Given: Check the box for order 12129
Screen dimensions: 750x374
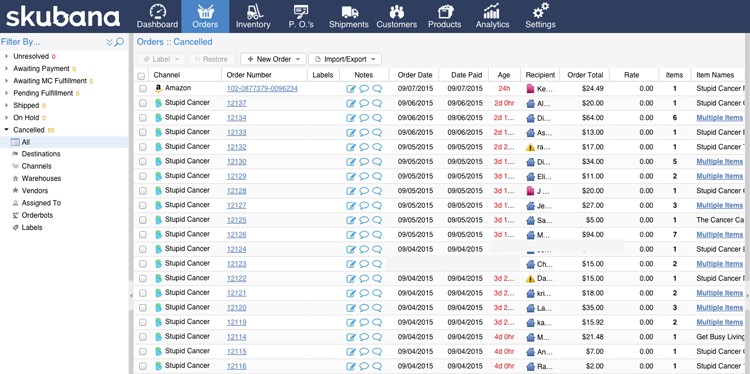Looking at the screenshot, I should tap(143, 176).
